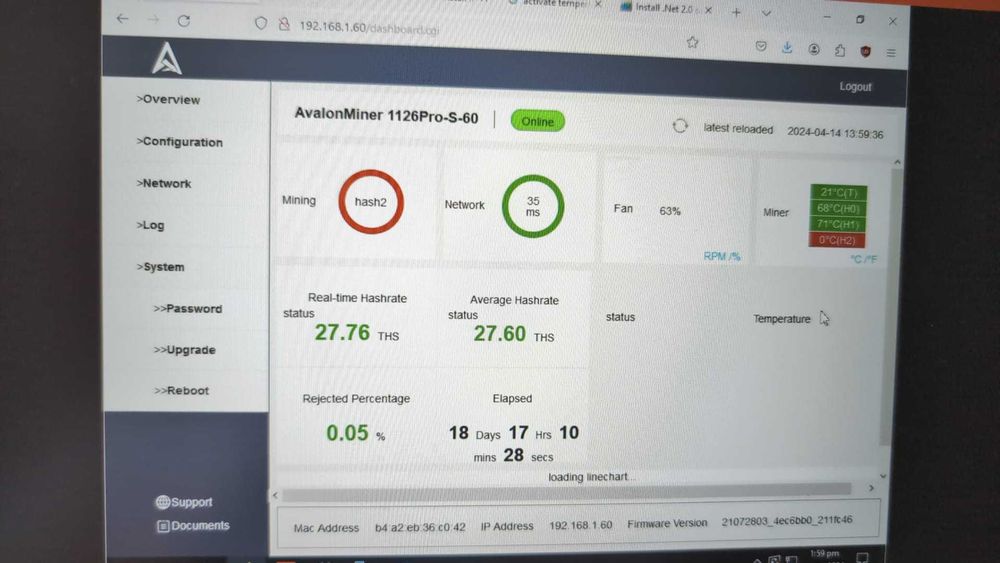
Task: Click the green Online status badge
Action: (538, 121)
